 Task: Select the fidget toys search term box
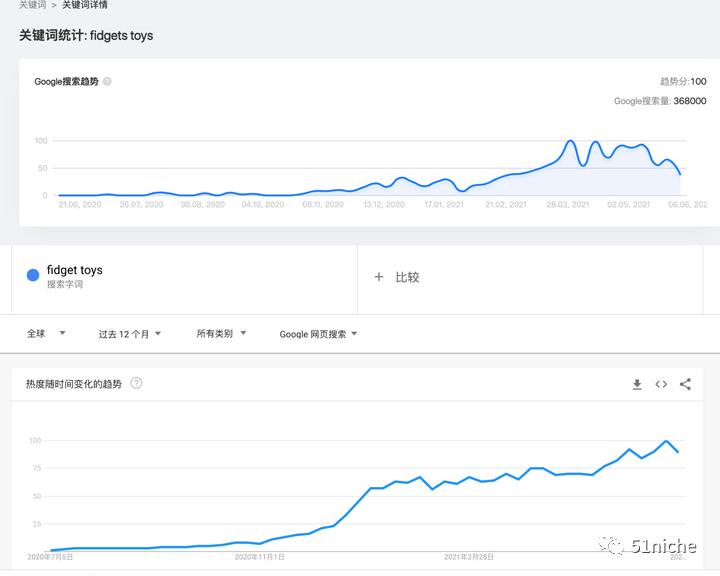184,279
